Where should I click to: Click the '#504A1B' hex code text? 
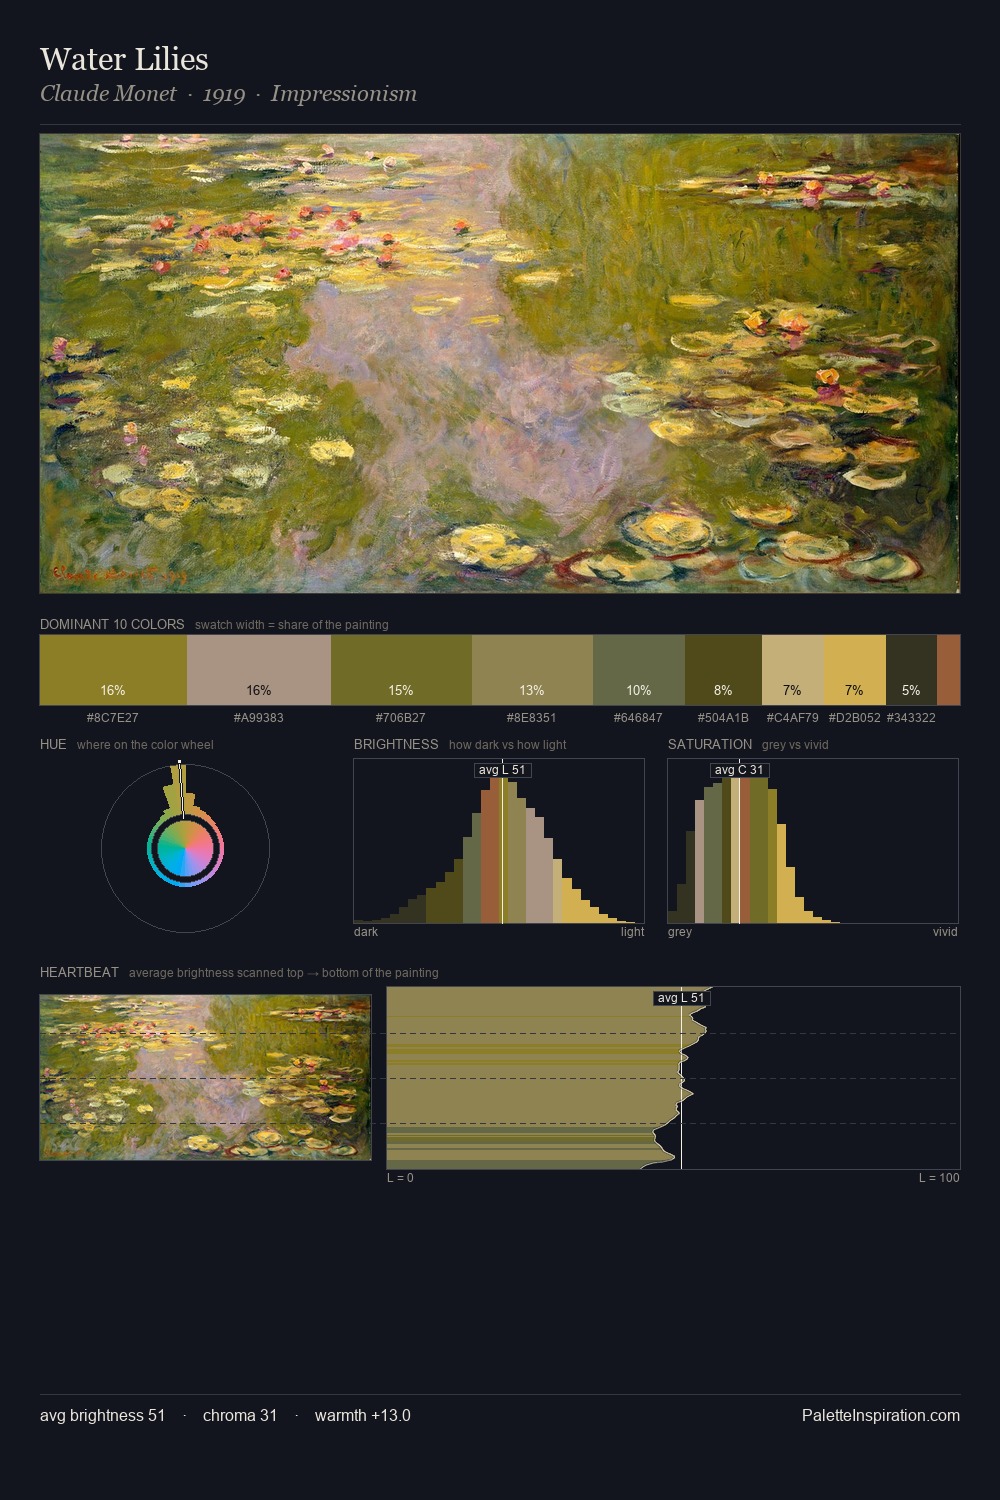point(723,718)
